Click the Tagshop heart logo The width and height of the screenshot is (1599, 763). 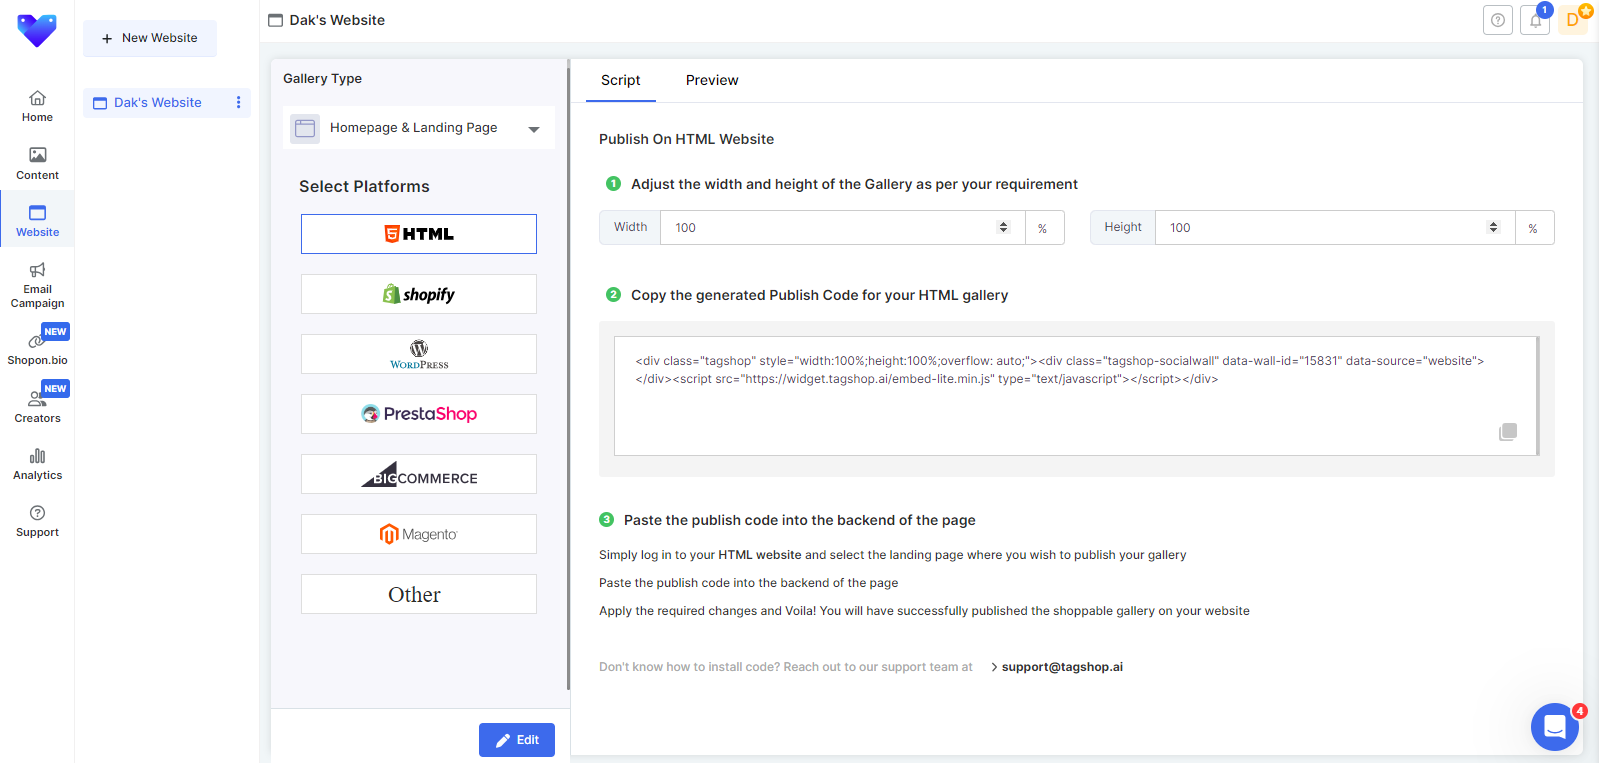point(37,31)
